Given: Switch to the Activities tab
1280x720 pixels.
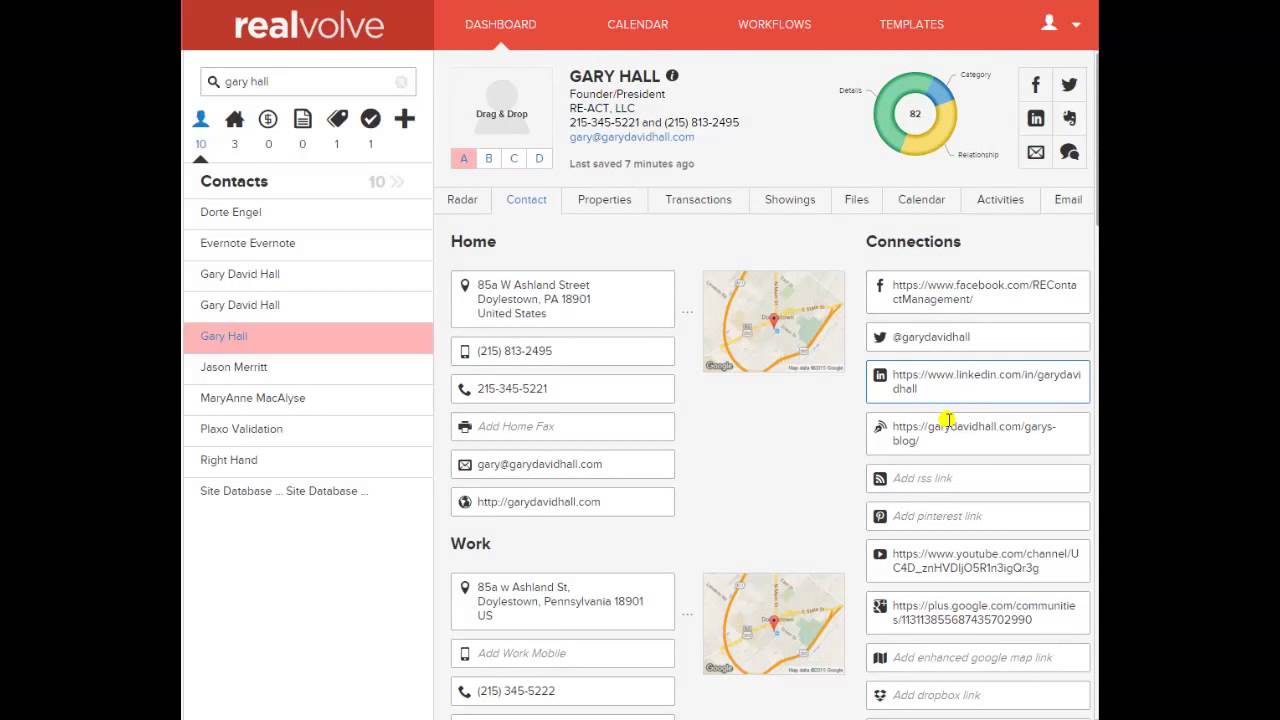Looking at the screenshot, I should (1000, 200).
